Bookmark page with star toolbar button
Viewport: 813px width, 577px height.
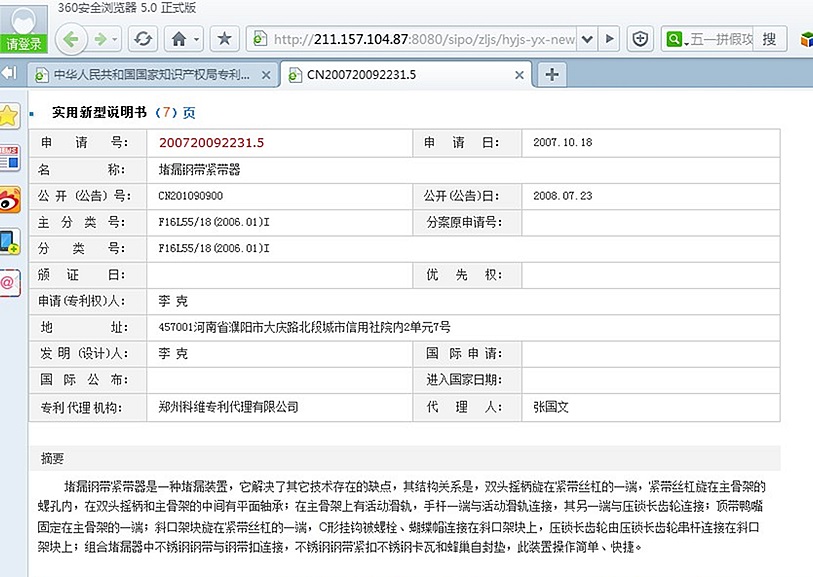pos(224,39)
